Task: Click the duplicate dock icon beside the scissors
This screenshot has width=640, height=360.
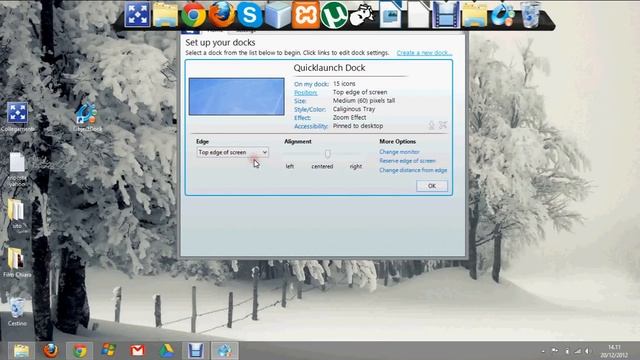Action: pos(431,125)
